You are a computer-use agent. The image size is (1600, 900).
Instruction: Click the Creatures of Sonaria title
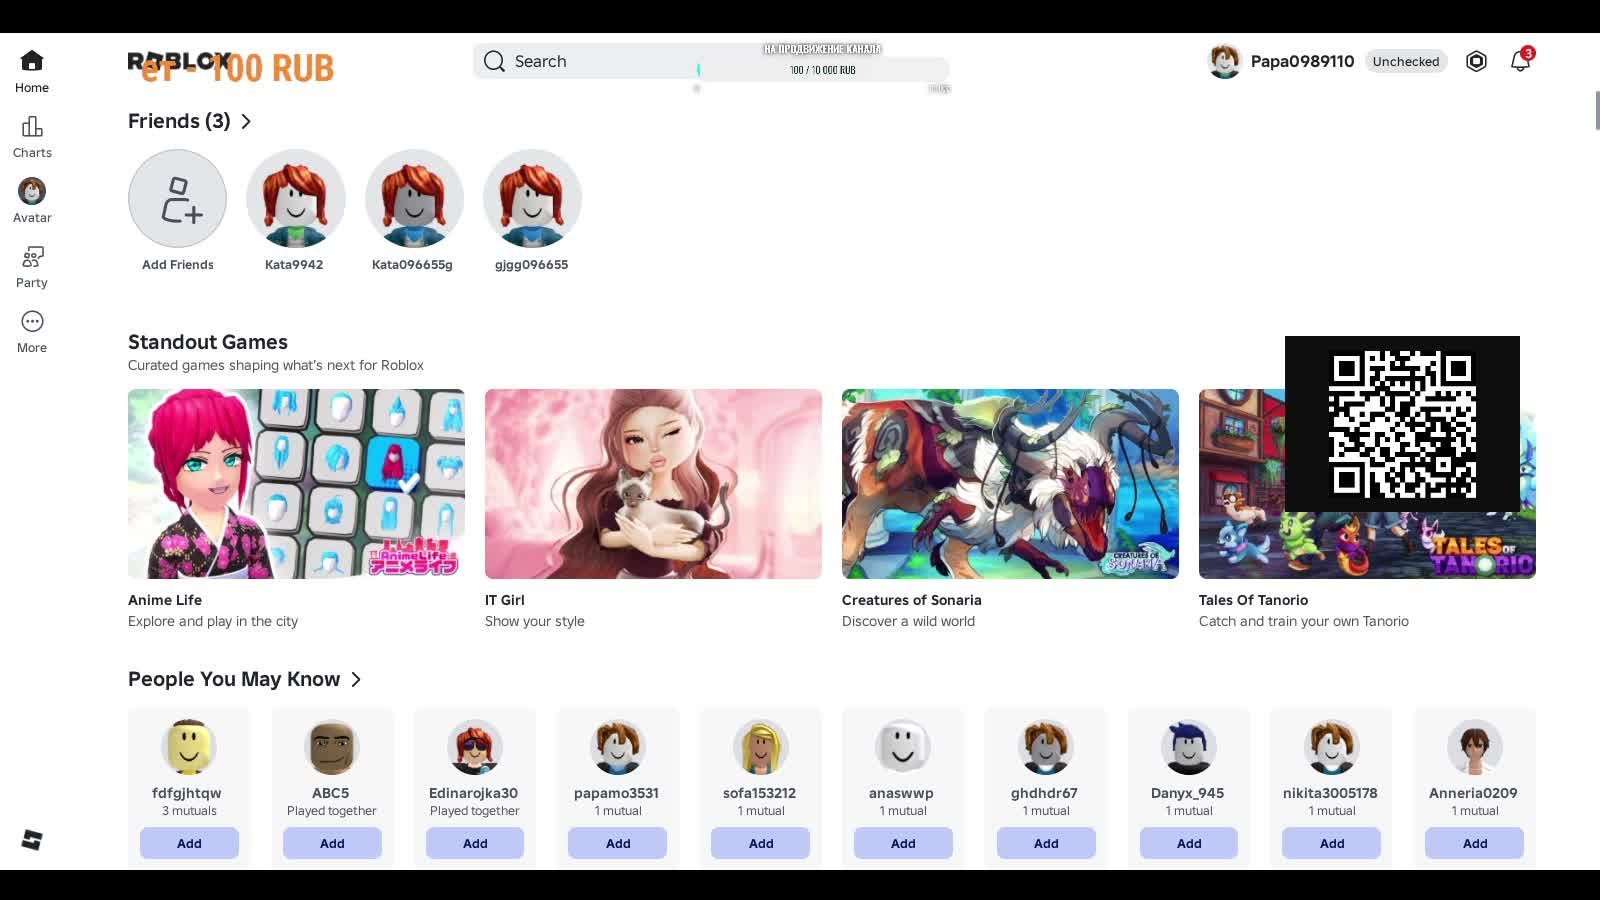click(x=912, y=600)
